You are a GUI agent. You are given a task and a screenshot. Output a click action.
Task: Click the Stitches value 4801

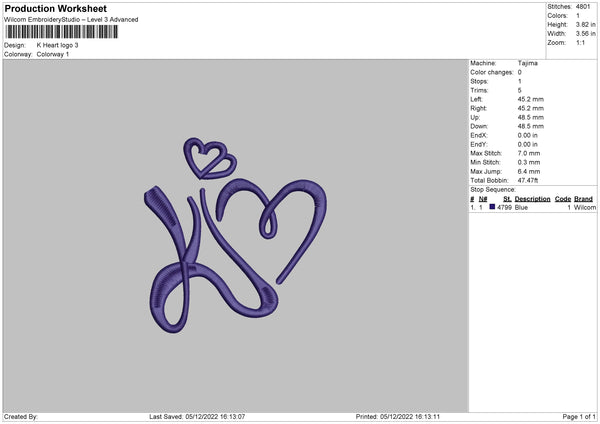pos(583,7)
